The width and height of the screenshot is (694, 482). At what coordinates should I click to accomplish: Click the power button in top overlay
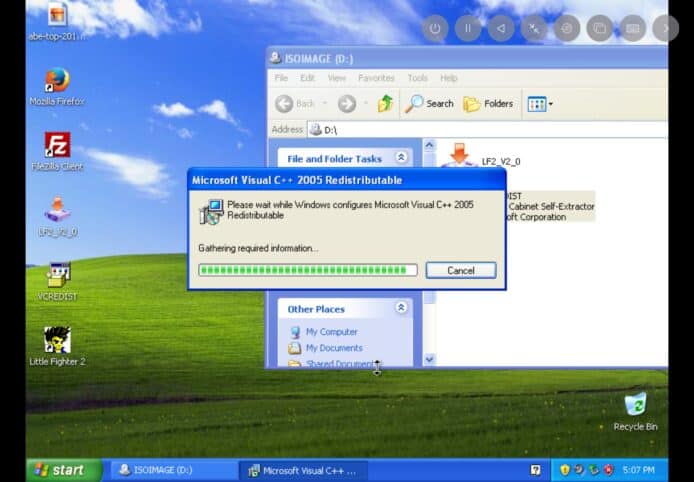pyautogui.click(x=434, y=29)
